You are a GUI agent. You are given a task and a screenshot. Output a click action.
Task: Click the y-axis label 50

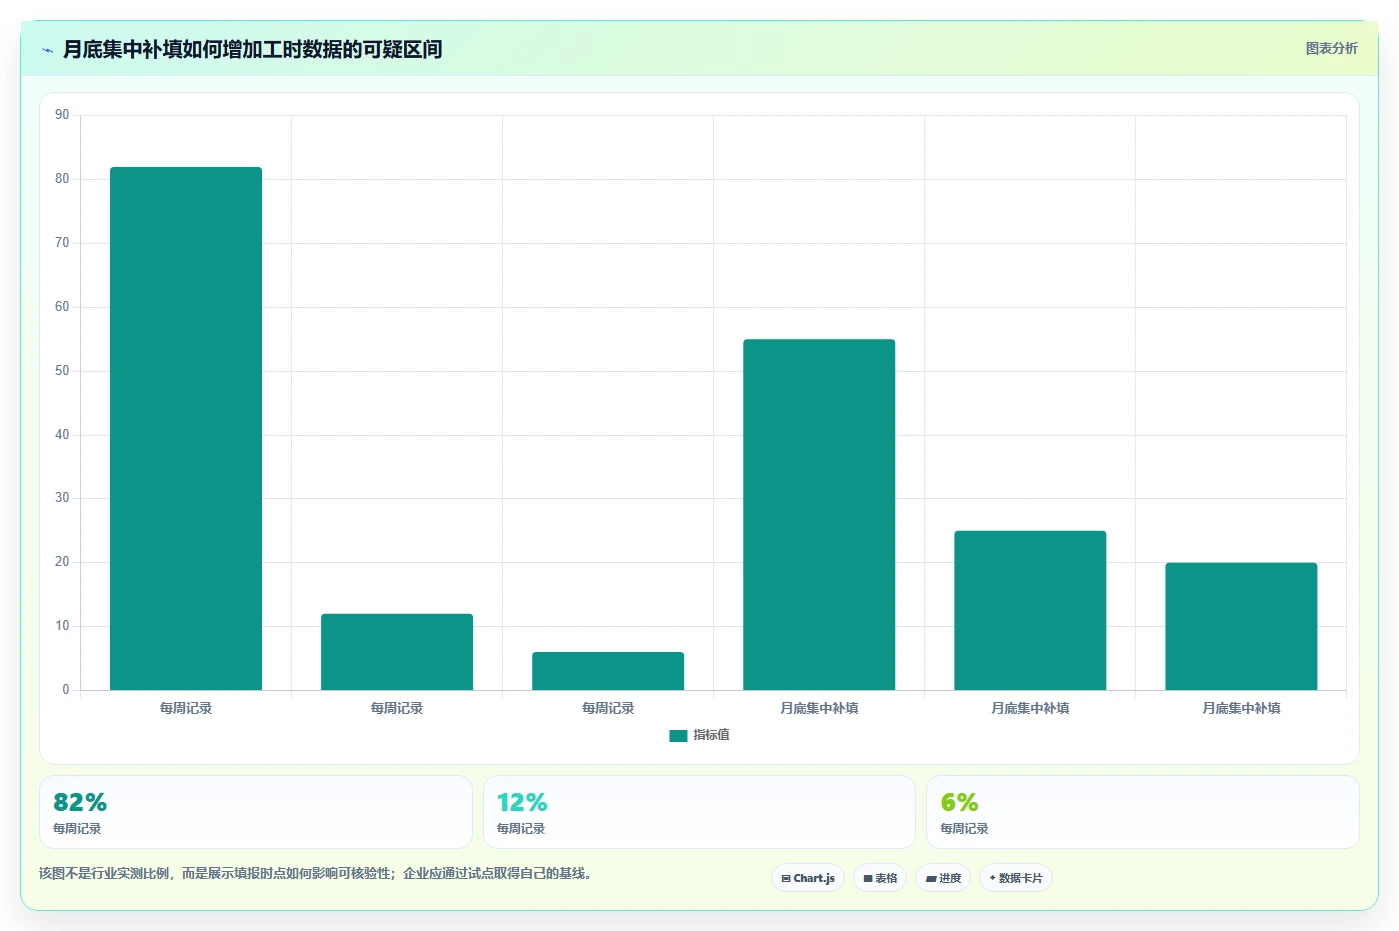coord(62,371)
